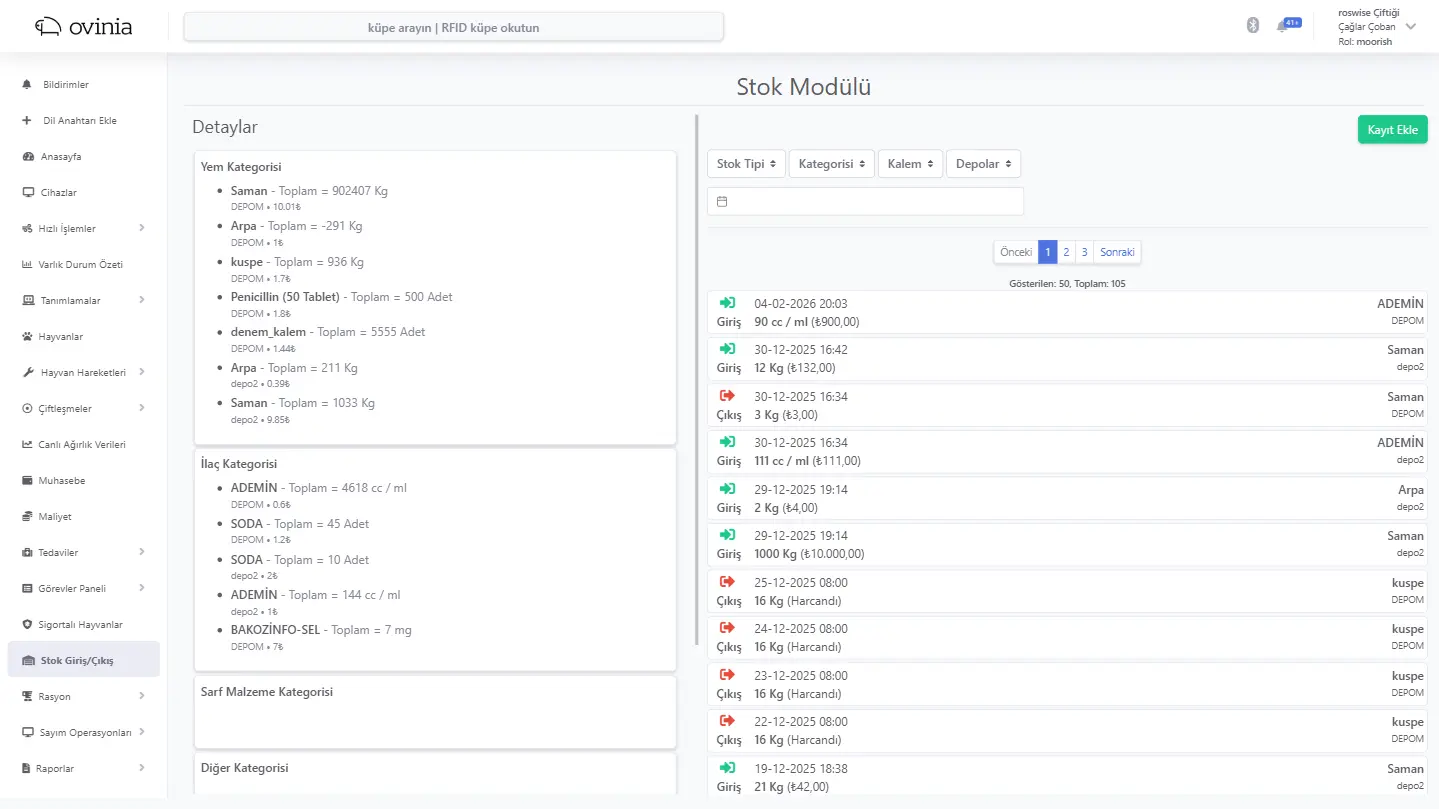The height and width of the screenshot is (809, 1439).
Task: Click the Anasayfa dashboard icon
Action: point(28,157)
